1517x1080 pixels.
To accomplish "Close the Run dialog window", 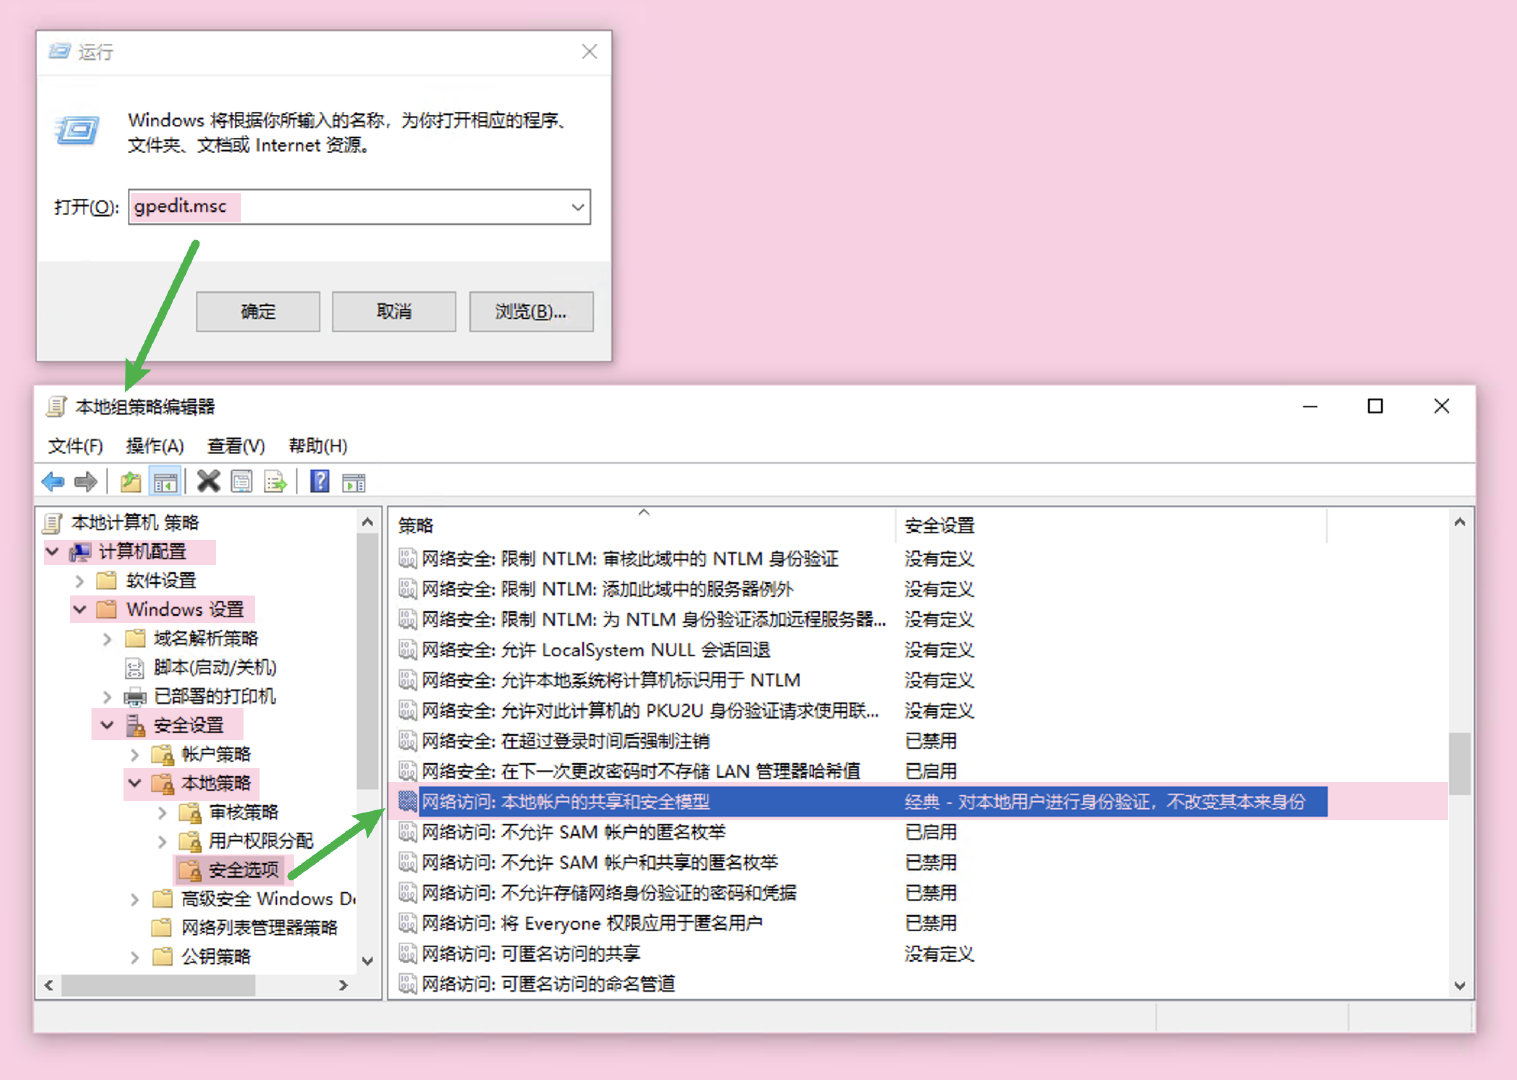I will tap(590, 51).
